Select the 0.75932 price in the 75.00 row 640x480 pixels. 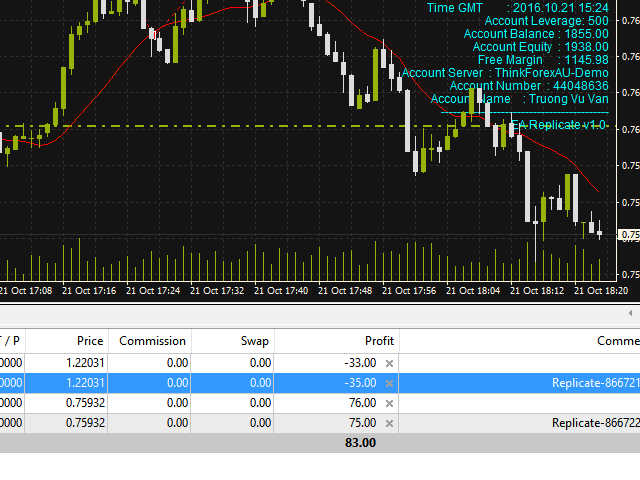tap(85, 423)
